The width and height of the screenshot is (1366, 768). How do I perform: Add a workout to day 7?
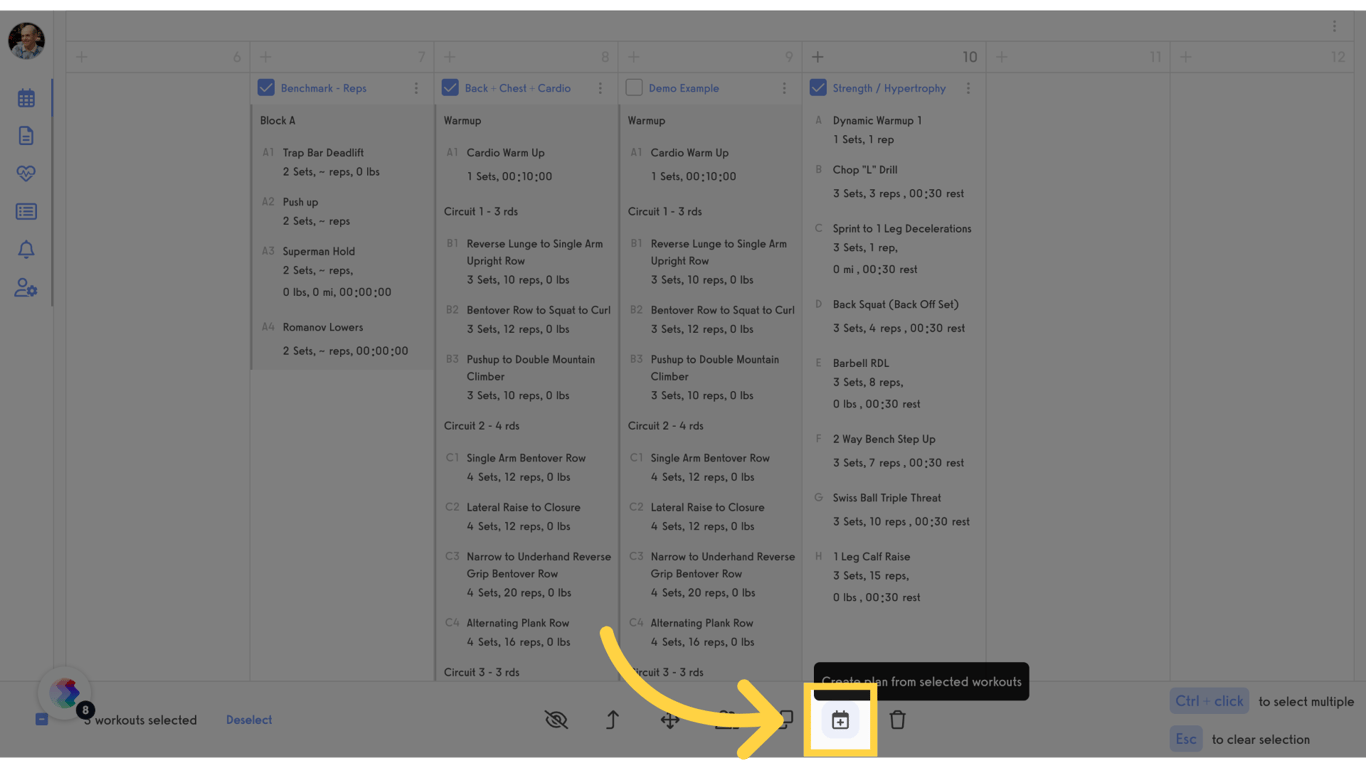(266, 57)
